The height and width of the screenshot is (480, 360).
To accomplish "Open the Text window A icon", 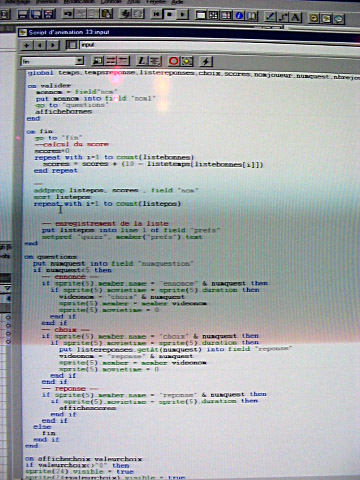I will click(295, 17).
